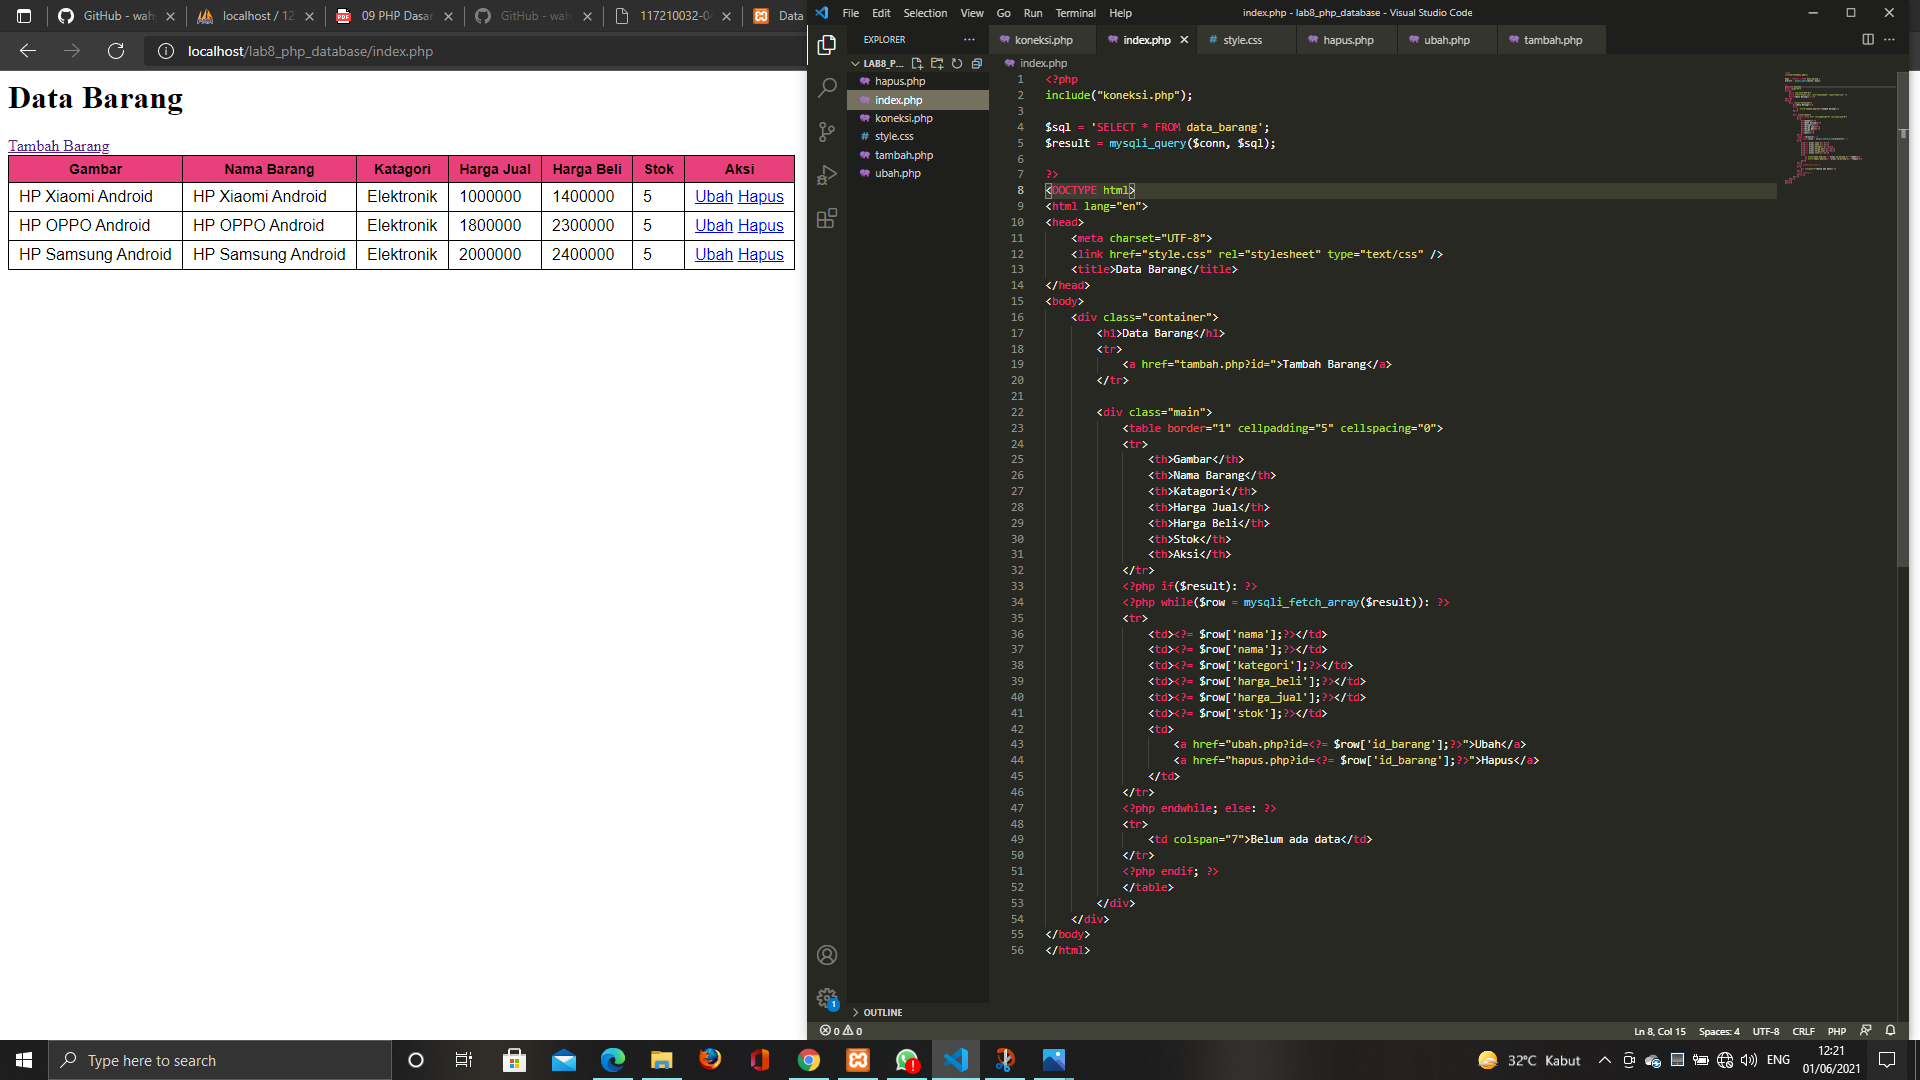Change the PHP language mode in status bar
Viewport: 1920px width, 1080px height.
1836,1031
